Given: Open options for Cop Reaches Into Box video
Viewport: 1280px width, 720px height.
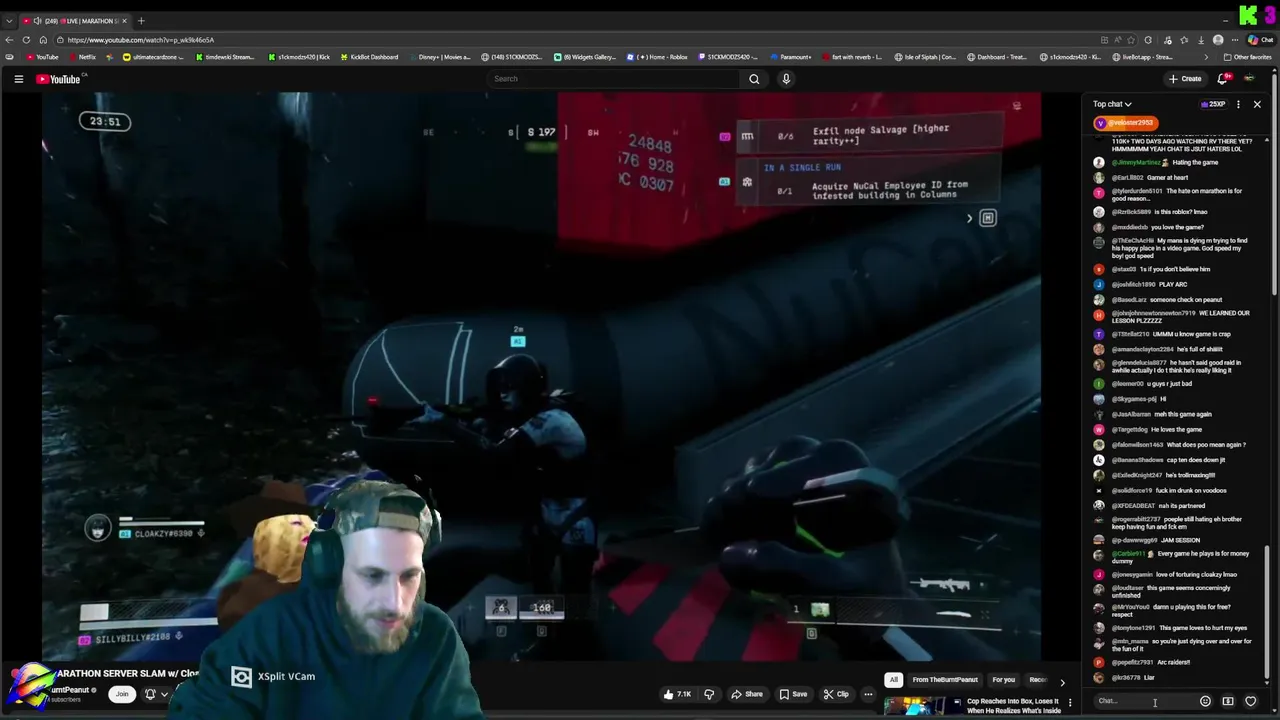Looking at the screenshot, I should [x=1070, y=703].
